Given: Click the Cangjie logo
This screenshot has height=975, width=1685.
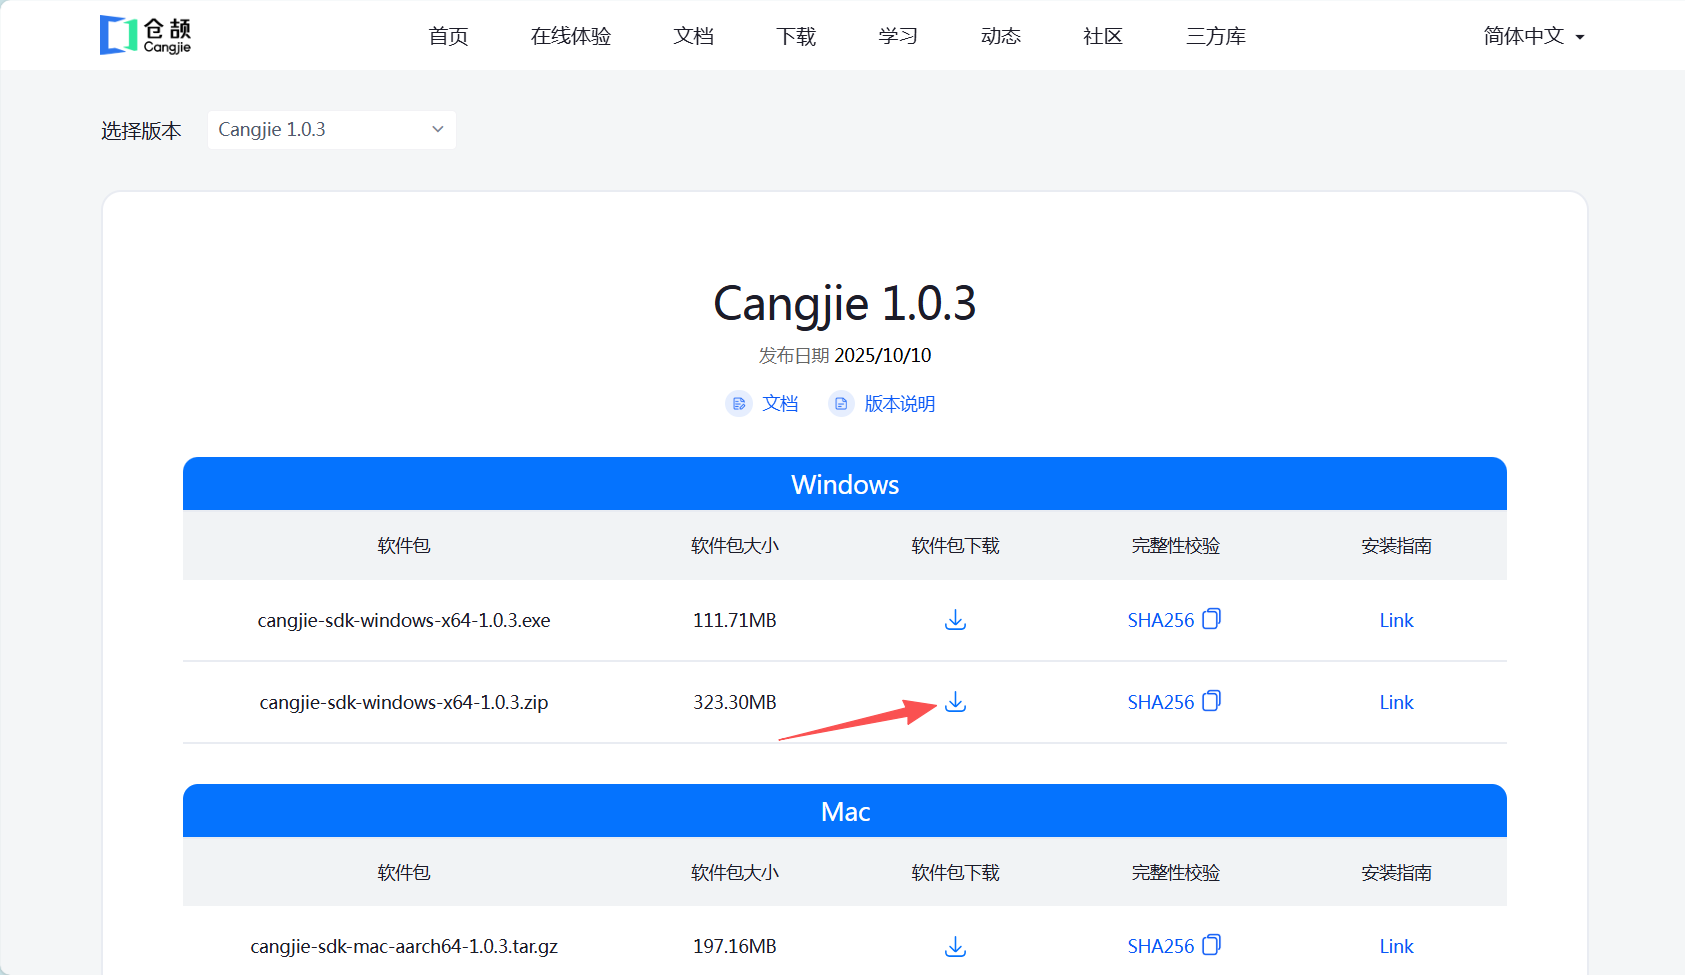Looking at the screenshot, I should coord(145,35).
